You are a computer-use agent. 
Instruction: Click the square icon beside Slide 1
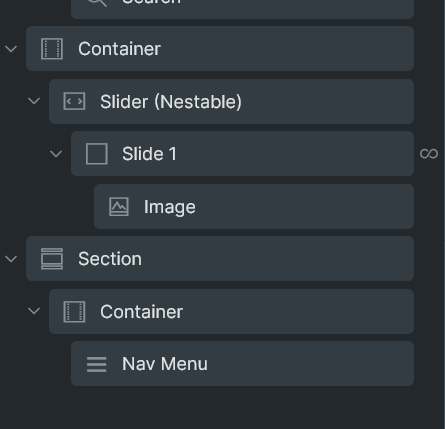tap(97, 154)
